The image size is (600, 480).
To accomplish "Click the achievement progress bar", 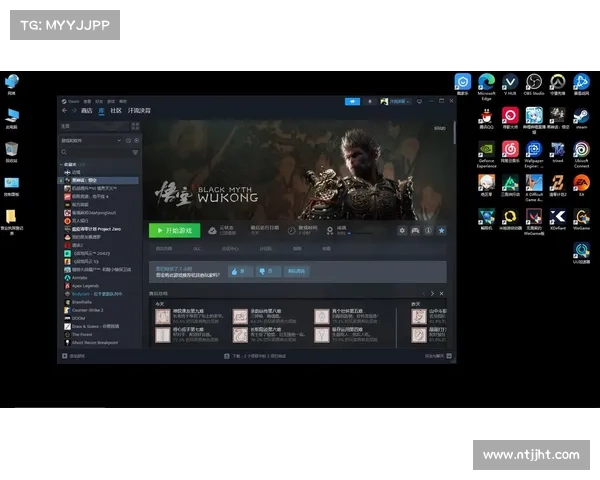I will pyautogui.click(x=362, y=233).
